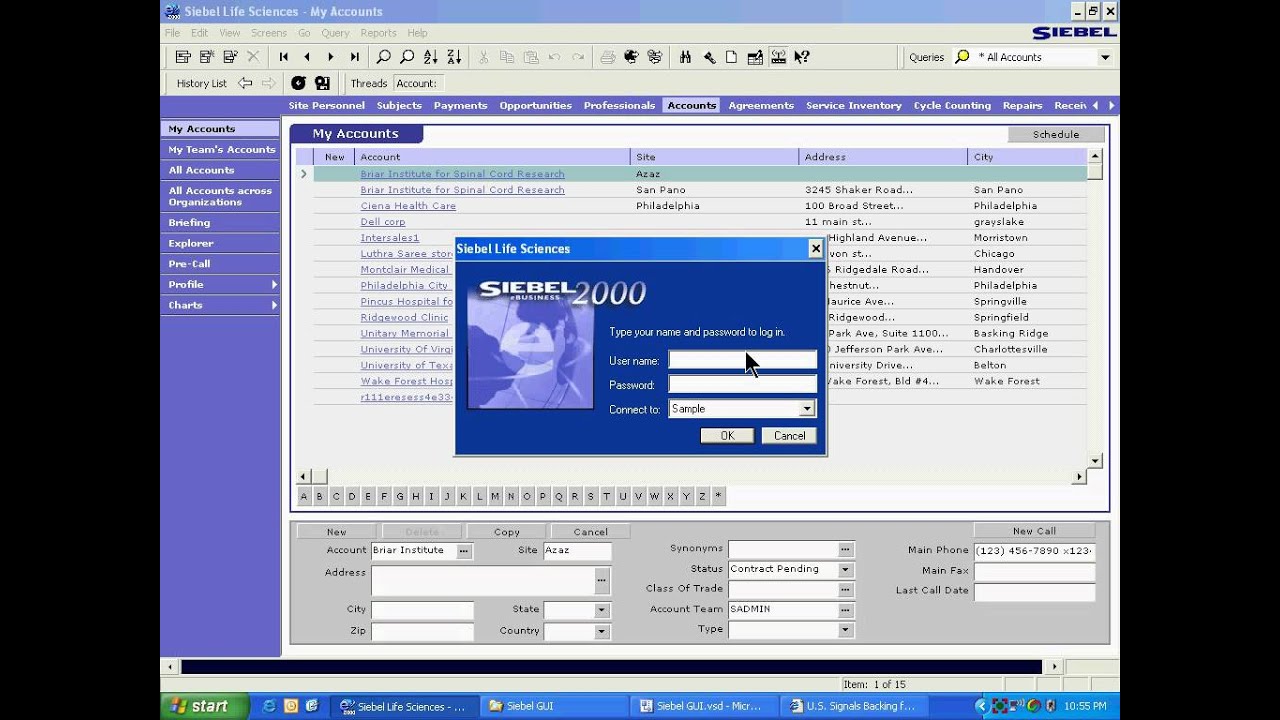Click the What's This help cursor icon

pos(802,57)
